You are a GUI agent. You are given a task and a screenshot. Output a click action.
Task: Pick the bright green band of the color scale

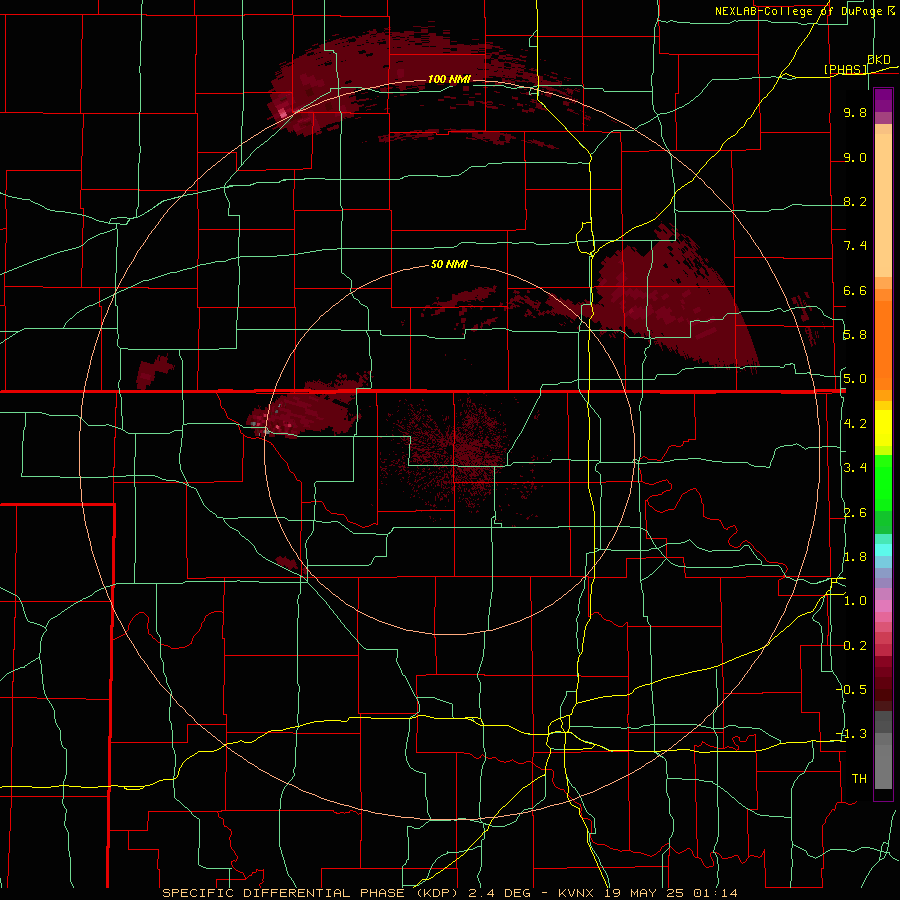pyautogui.click(x=883, y=483)
